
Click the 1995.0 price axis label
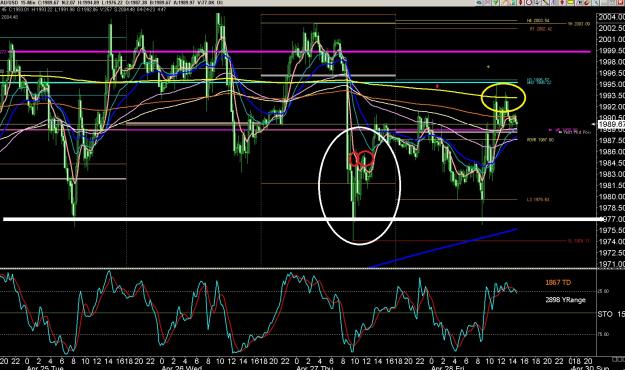pyautogui.click(x=611, y=84)
